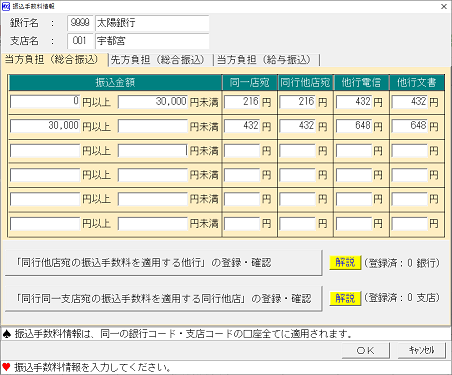Viewport: 452px width, 375px height.
Task: Click the 同行他店宛 column header
Action: pos(305,82)
